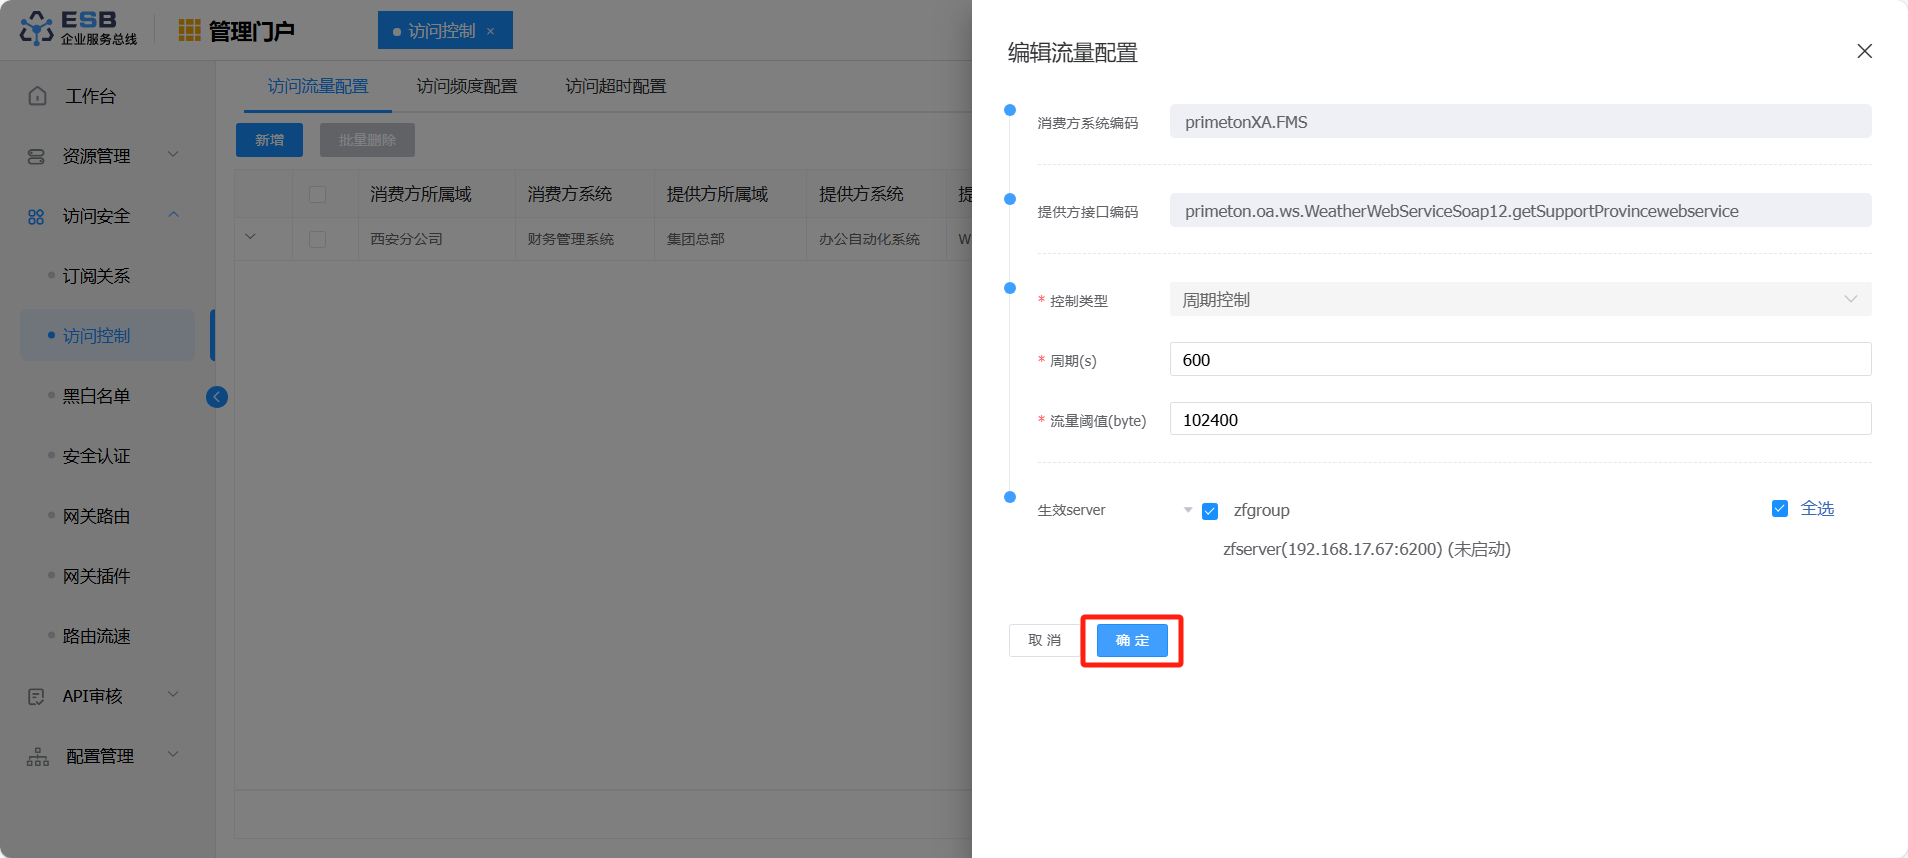This screenshot has width=1908, height=858.
Task: Click the 流量阈值(byte) input field
Action: [1520, 420]
